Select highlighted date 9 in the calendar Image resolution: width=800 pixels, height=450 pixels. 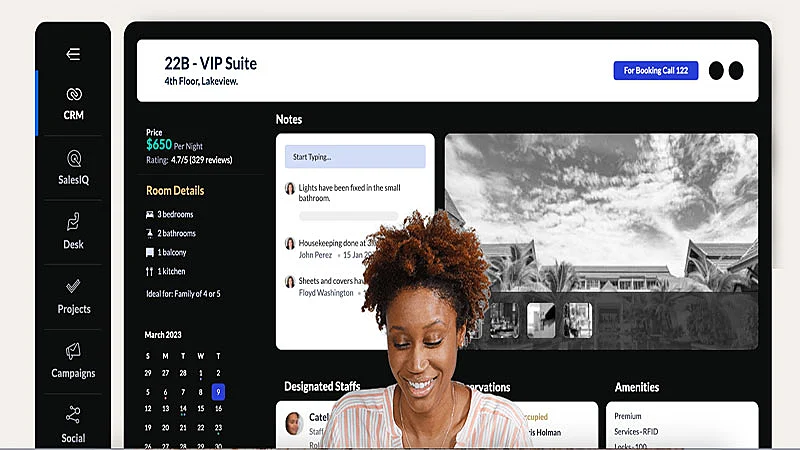[x=218, y=392]
